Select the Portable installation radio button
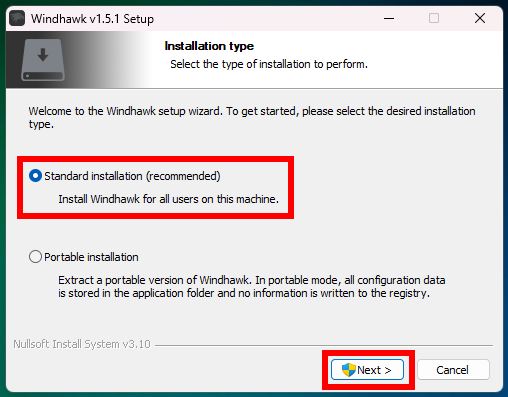 [35, 257]
